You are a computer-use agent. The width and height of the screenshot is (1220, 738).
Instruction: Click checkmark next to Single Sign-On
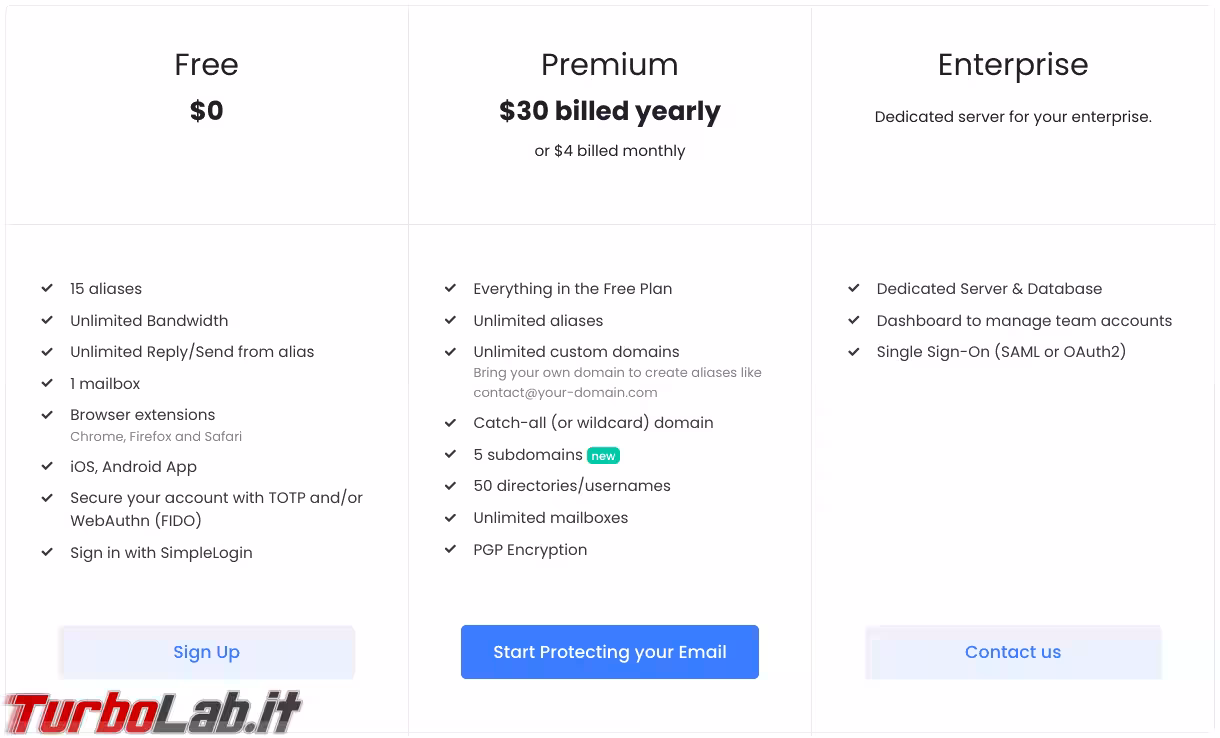[853, 351]
